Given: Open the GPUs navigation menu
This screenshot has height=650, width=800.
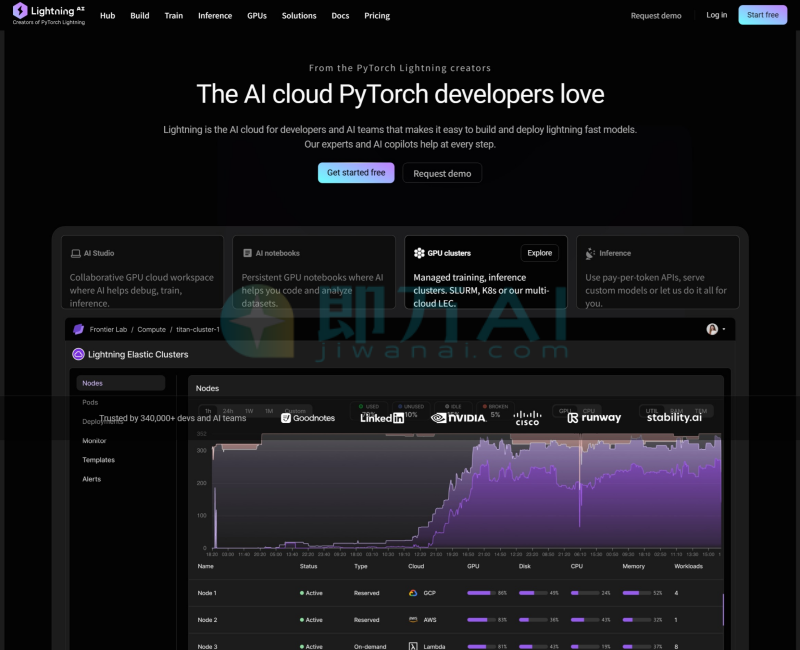Looking at the screenshot, I should pos(257,16).
